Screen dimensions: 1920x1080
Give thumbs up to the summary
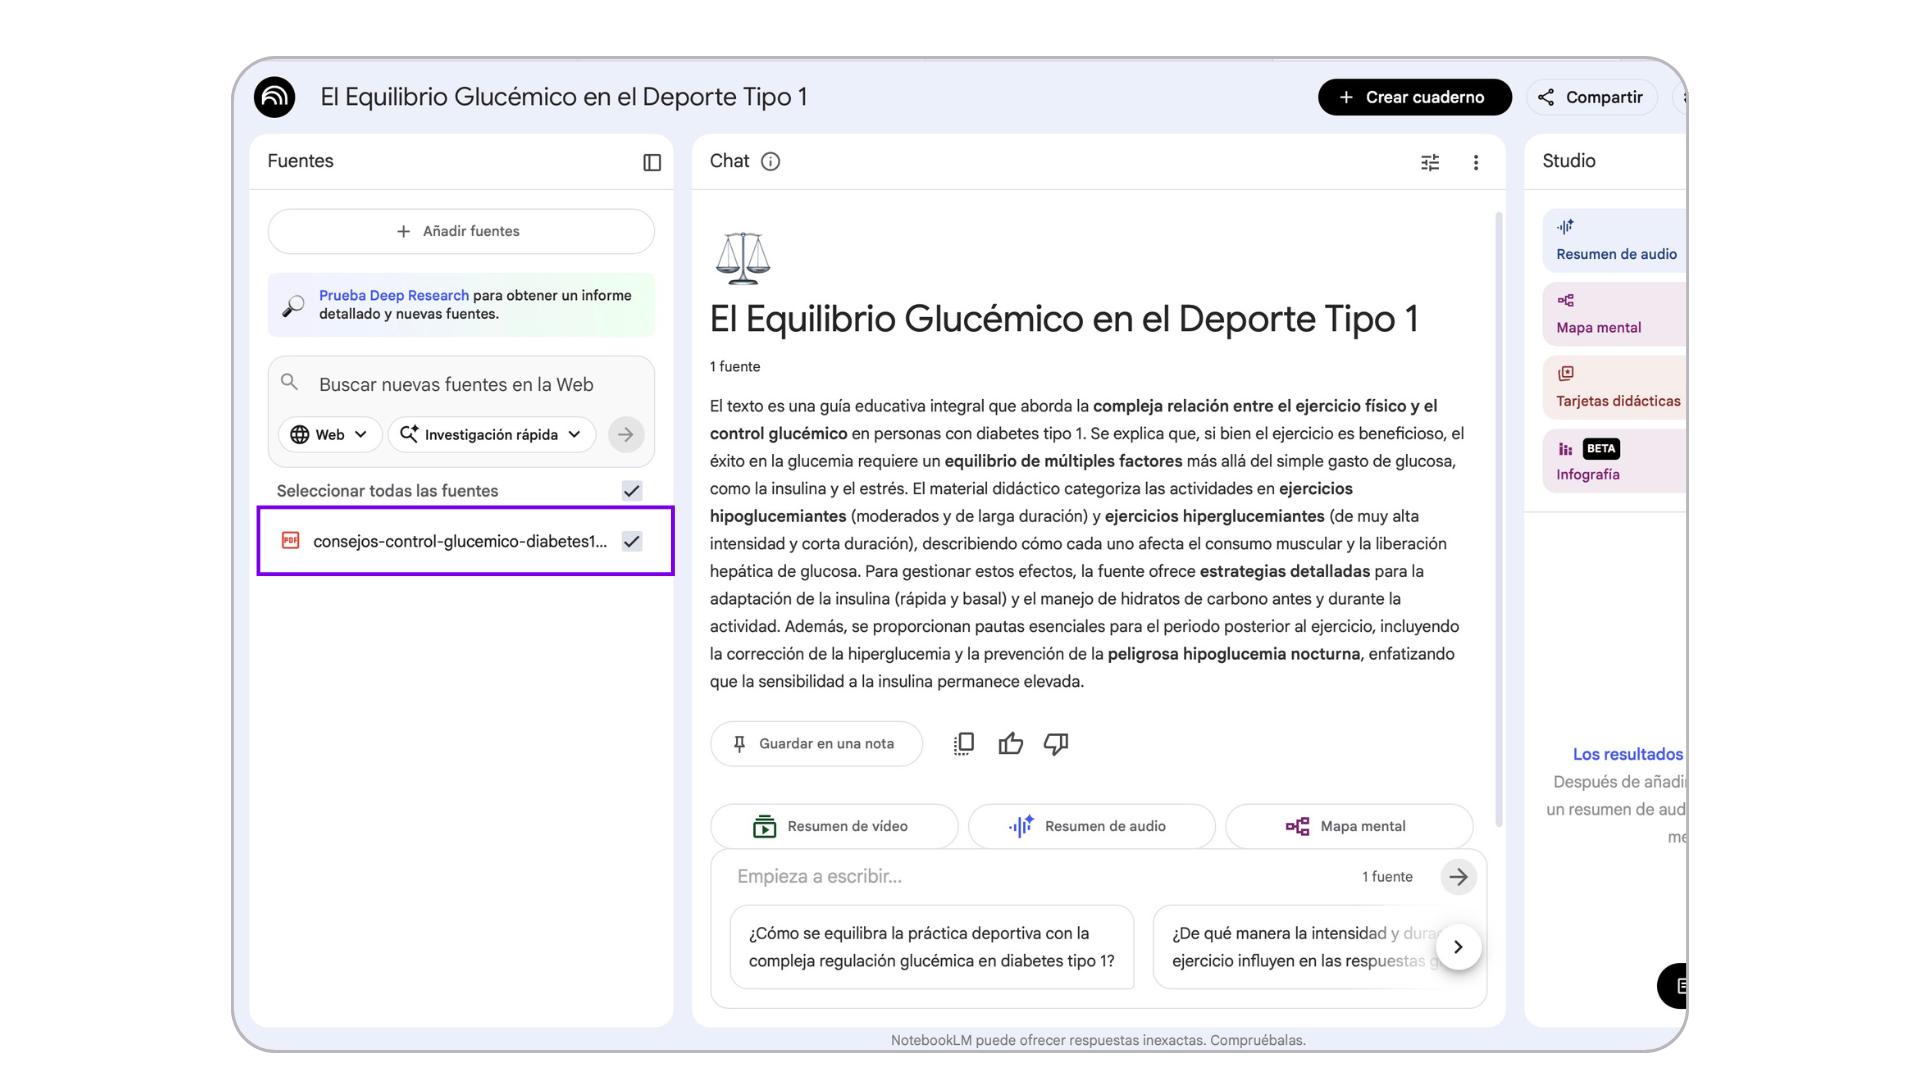(x=1010, y=743)
